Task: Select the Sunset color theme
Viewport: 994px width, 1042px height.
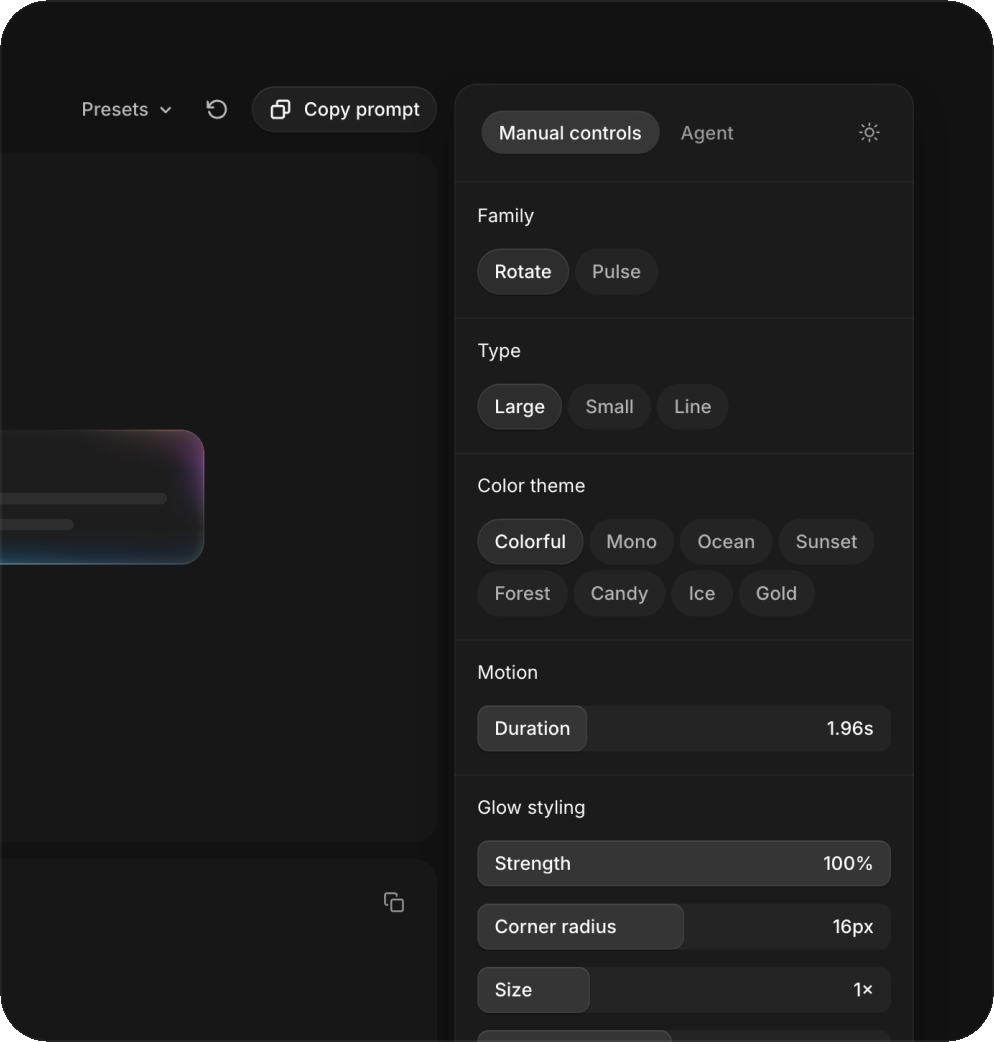Action: (826, 542)
